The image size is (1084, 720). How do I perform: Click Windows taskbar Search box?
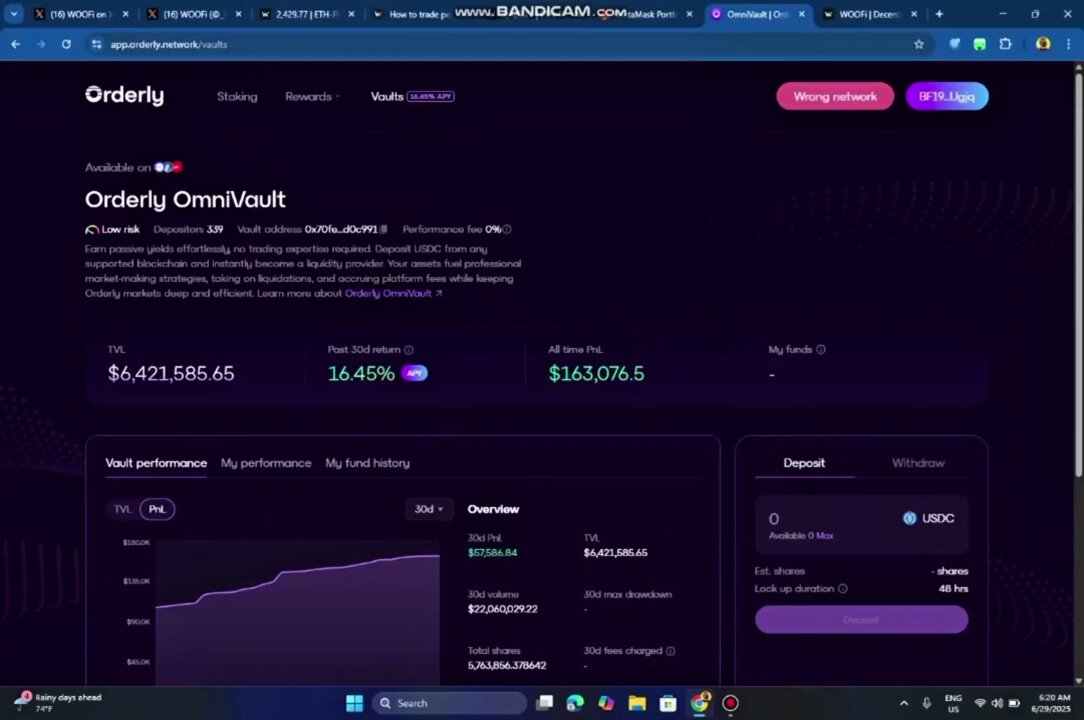(449, 703)
